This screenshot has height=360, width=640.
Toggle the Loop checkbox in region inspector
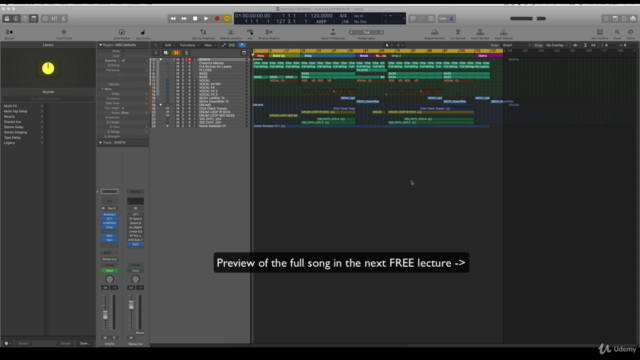coord(123,56)
